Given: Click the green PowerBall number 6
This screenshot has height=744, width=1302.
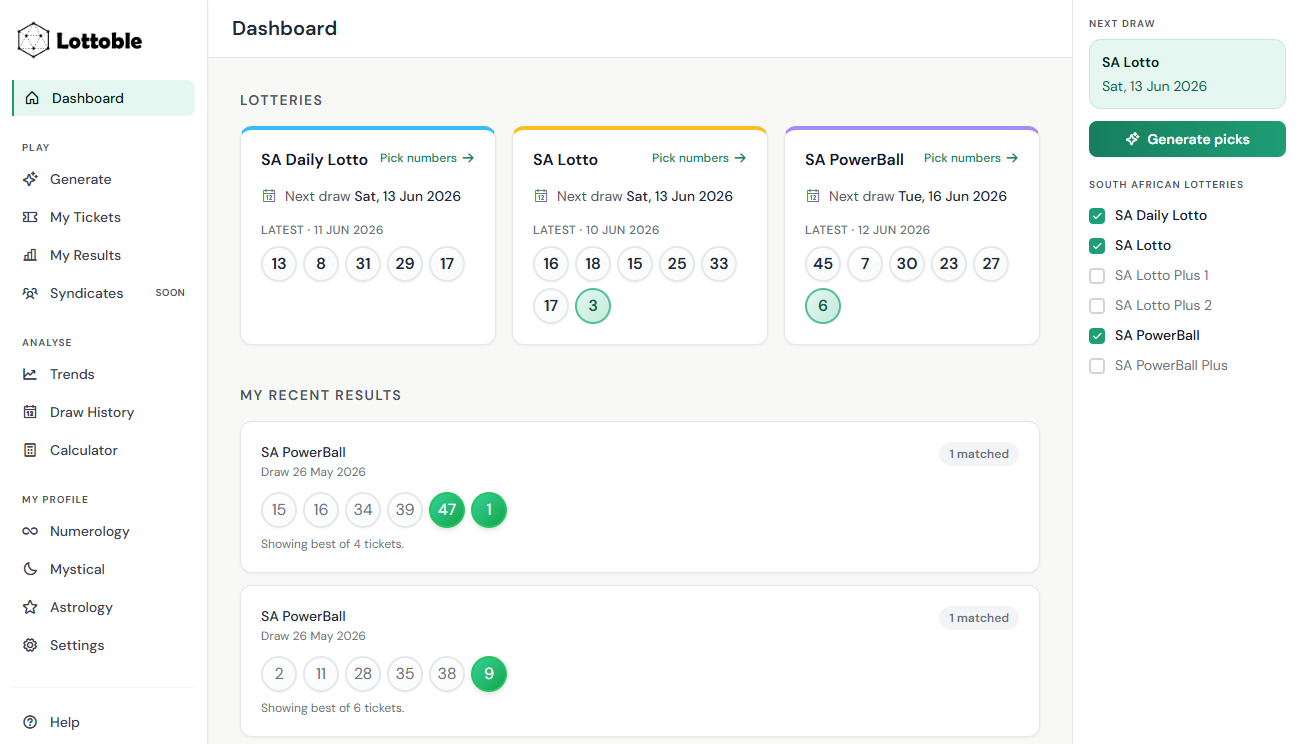Looking at the screenshot, I should (823, 306).
